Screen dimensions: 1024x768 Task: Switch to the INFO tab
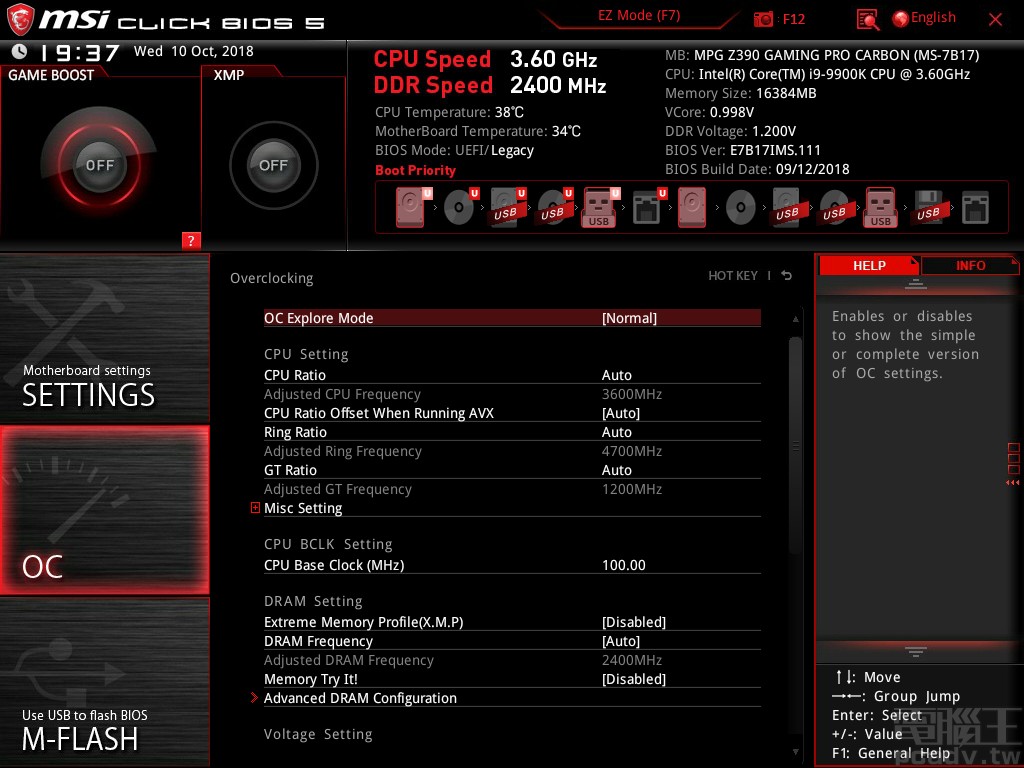tap(970, 265)
